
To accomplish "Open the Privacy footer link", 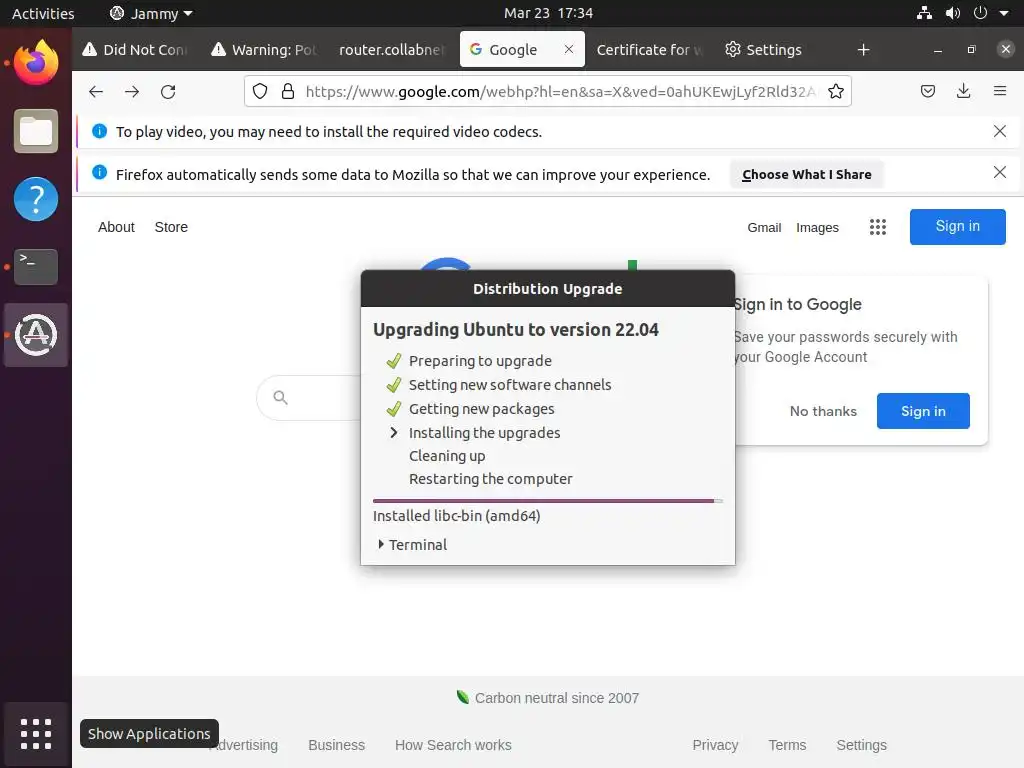I will (715, 744).
